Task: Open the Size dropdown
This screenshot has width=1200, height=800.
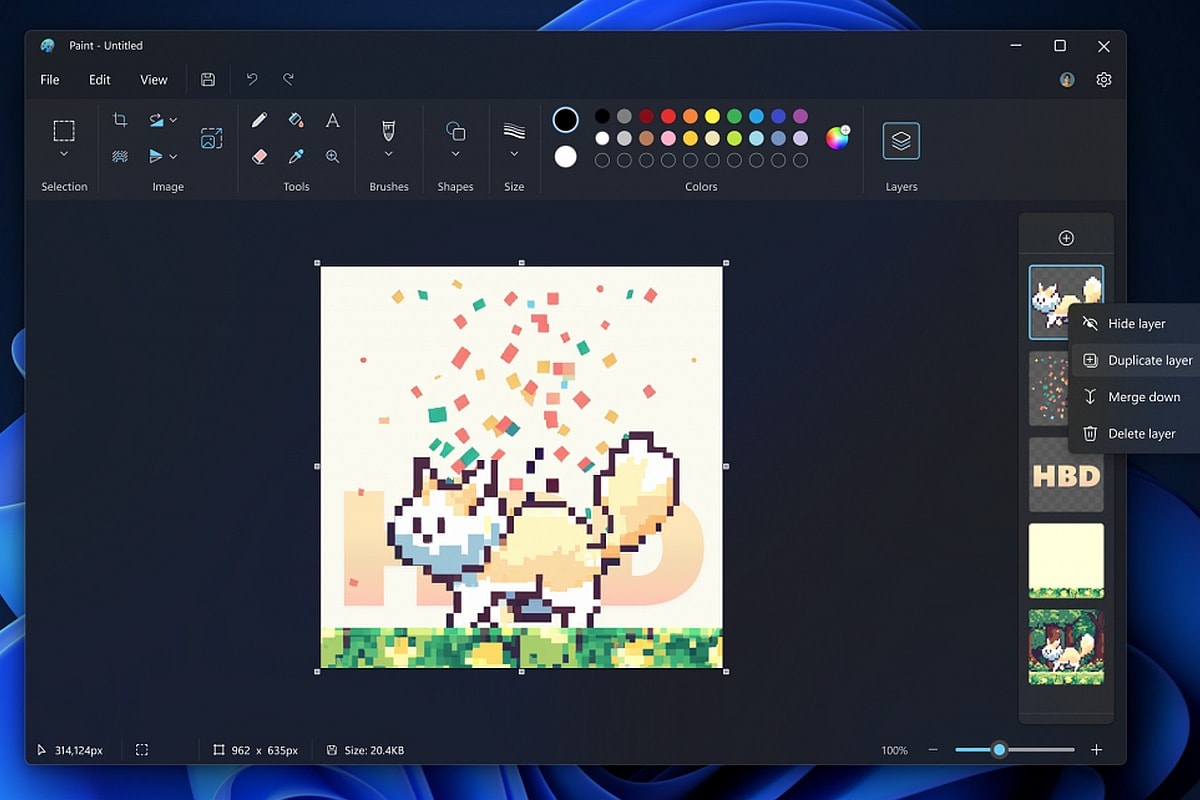Action: pyautogui.click(x=514, y=140)
